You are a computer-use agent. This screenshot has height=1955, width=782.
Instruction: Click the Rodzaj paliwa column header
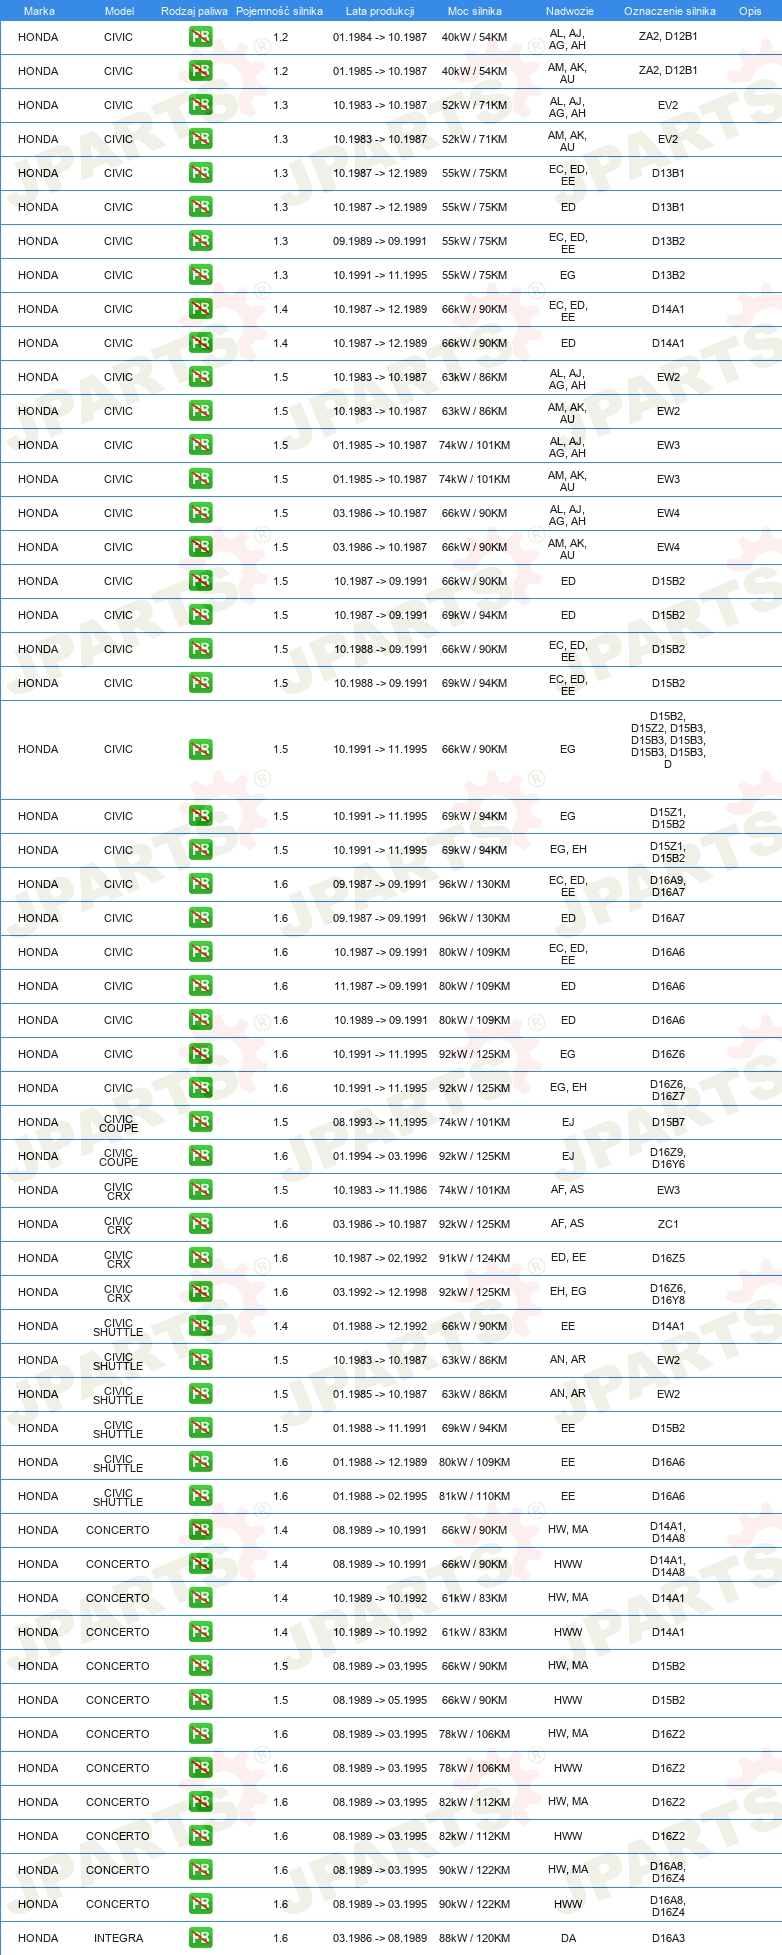pyautogui.click(x=194, y=11)
